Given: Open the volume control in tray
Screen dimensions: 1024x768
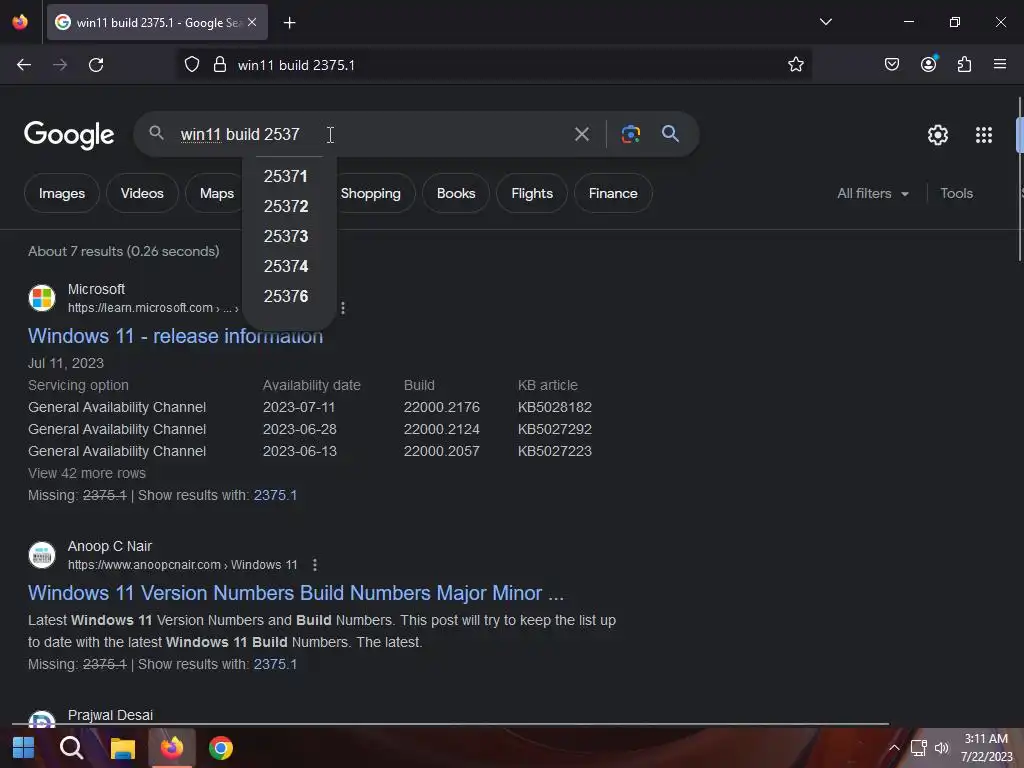Looking at the screenshot, I should [942, 748].
